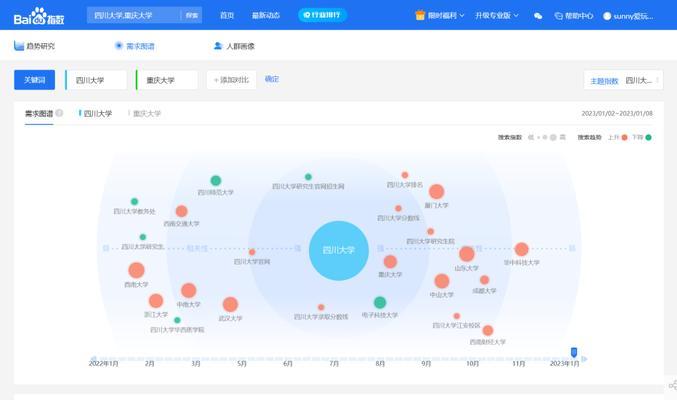Click the timeline back arrow near 2022年1月
Image resolution: width=677 pixels, height=400 pixels.
coord(93,359)
